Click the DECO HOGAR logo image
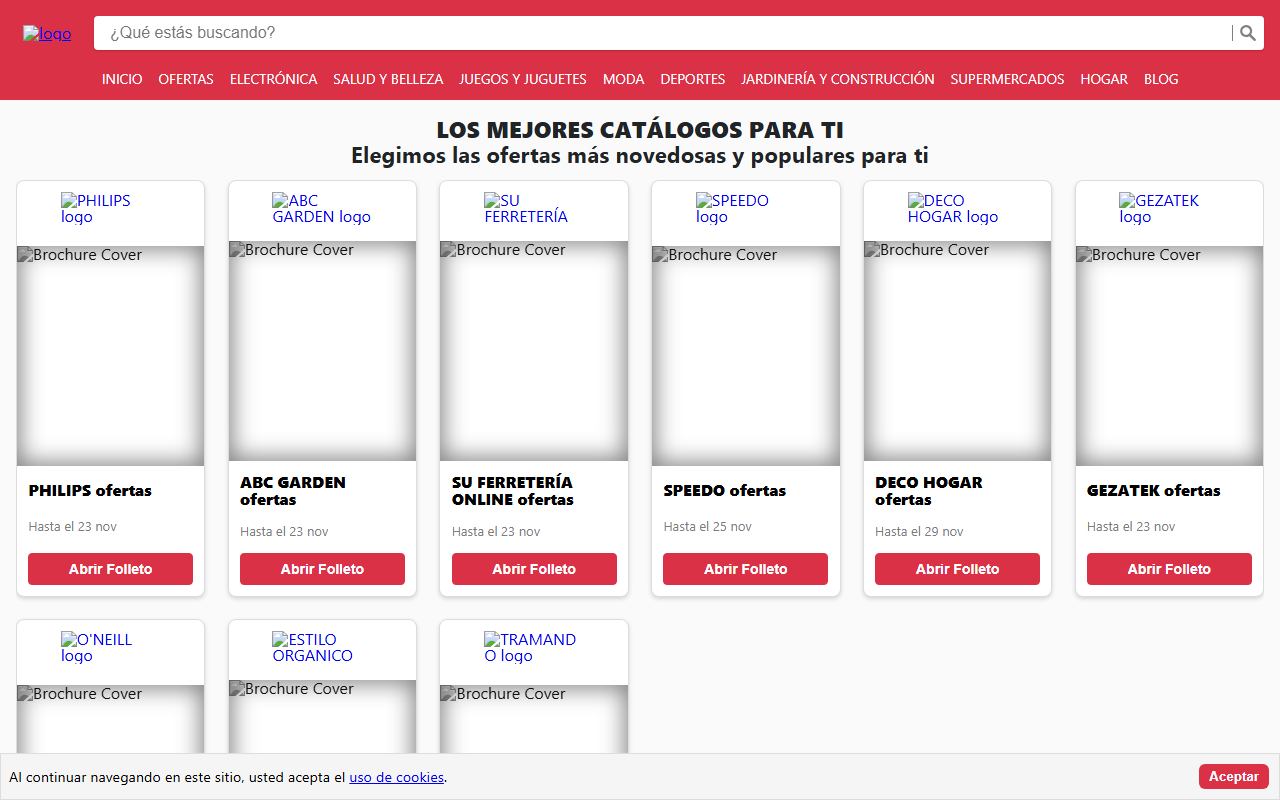This screenshot has width=1280, height=800. click(x=957, y=209)
